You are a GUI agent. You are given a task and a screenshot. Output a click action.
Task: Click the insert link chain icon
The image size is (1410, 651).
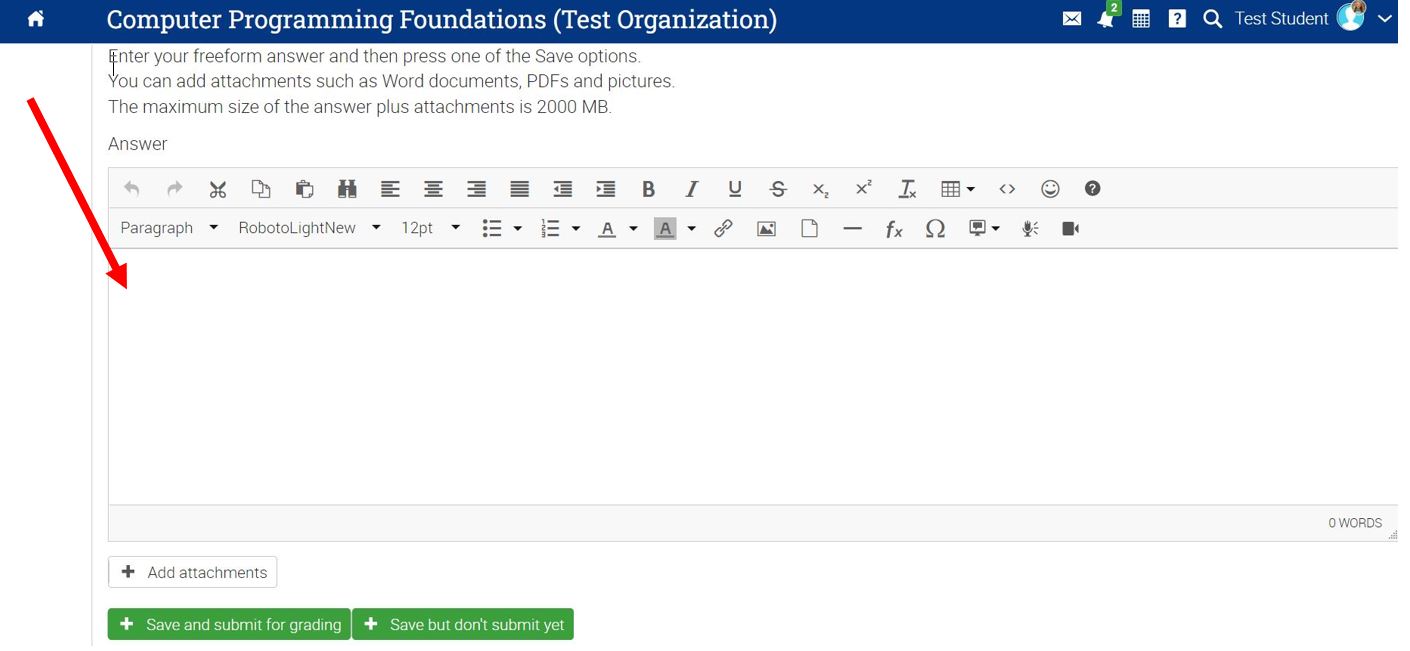pyautogui.click(x=723, y=229)
